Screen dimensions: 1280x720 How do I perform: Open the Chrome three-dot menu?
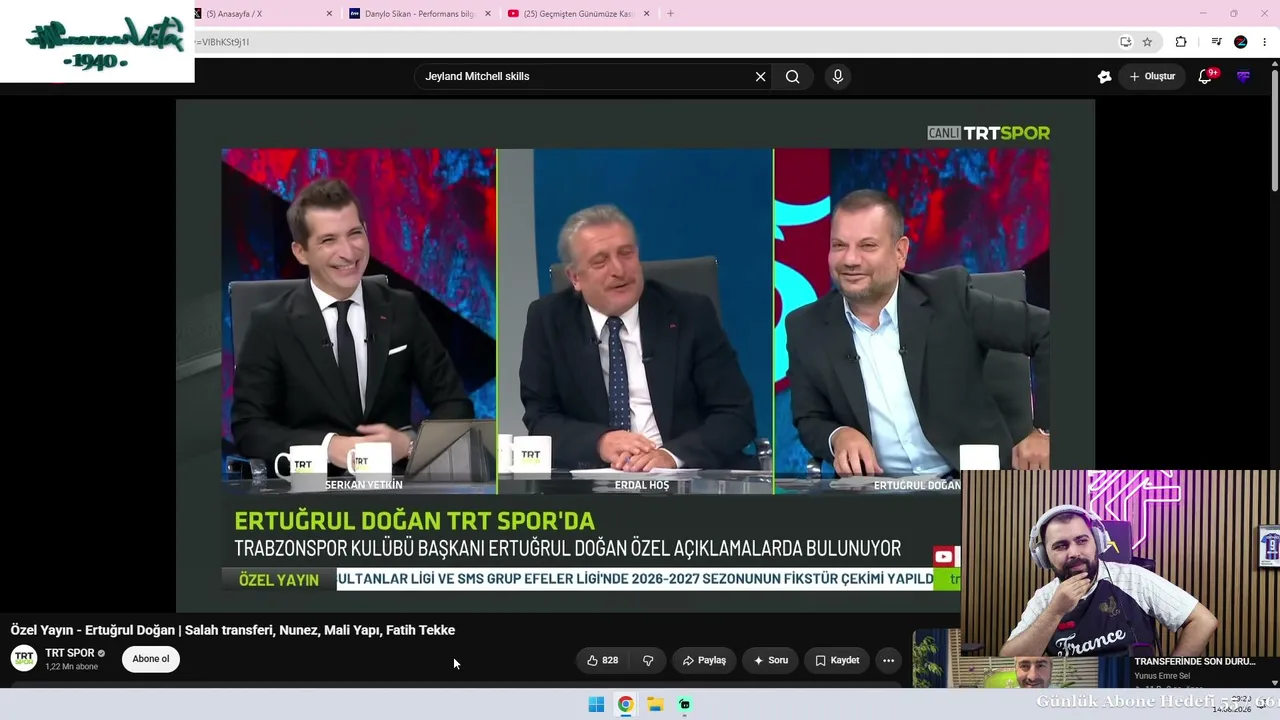click(x=1265, y=42)
